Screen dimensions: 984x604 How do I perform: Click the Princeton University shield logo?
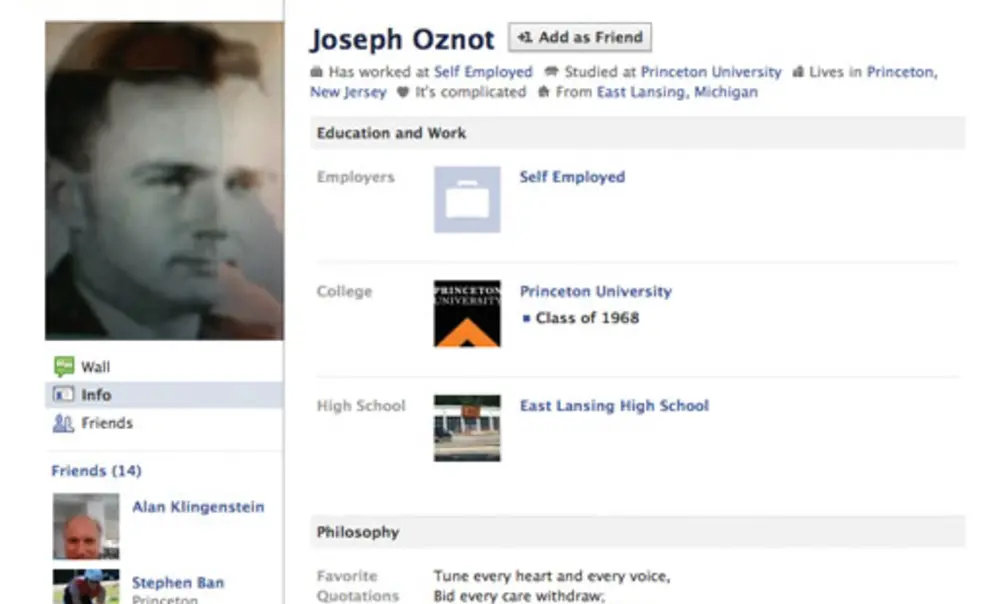[x=466, y=313]
